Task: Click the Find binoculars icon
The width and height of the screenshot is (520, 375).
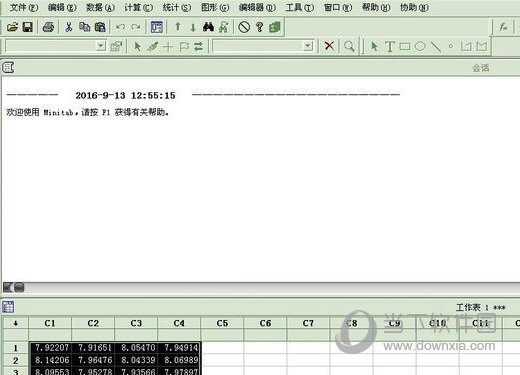Action: 208,27
